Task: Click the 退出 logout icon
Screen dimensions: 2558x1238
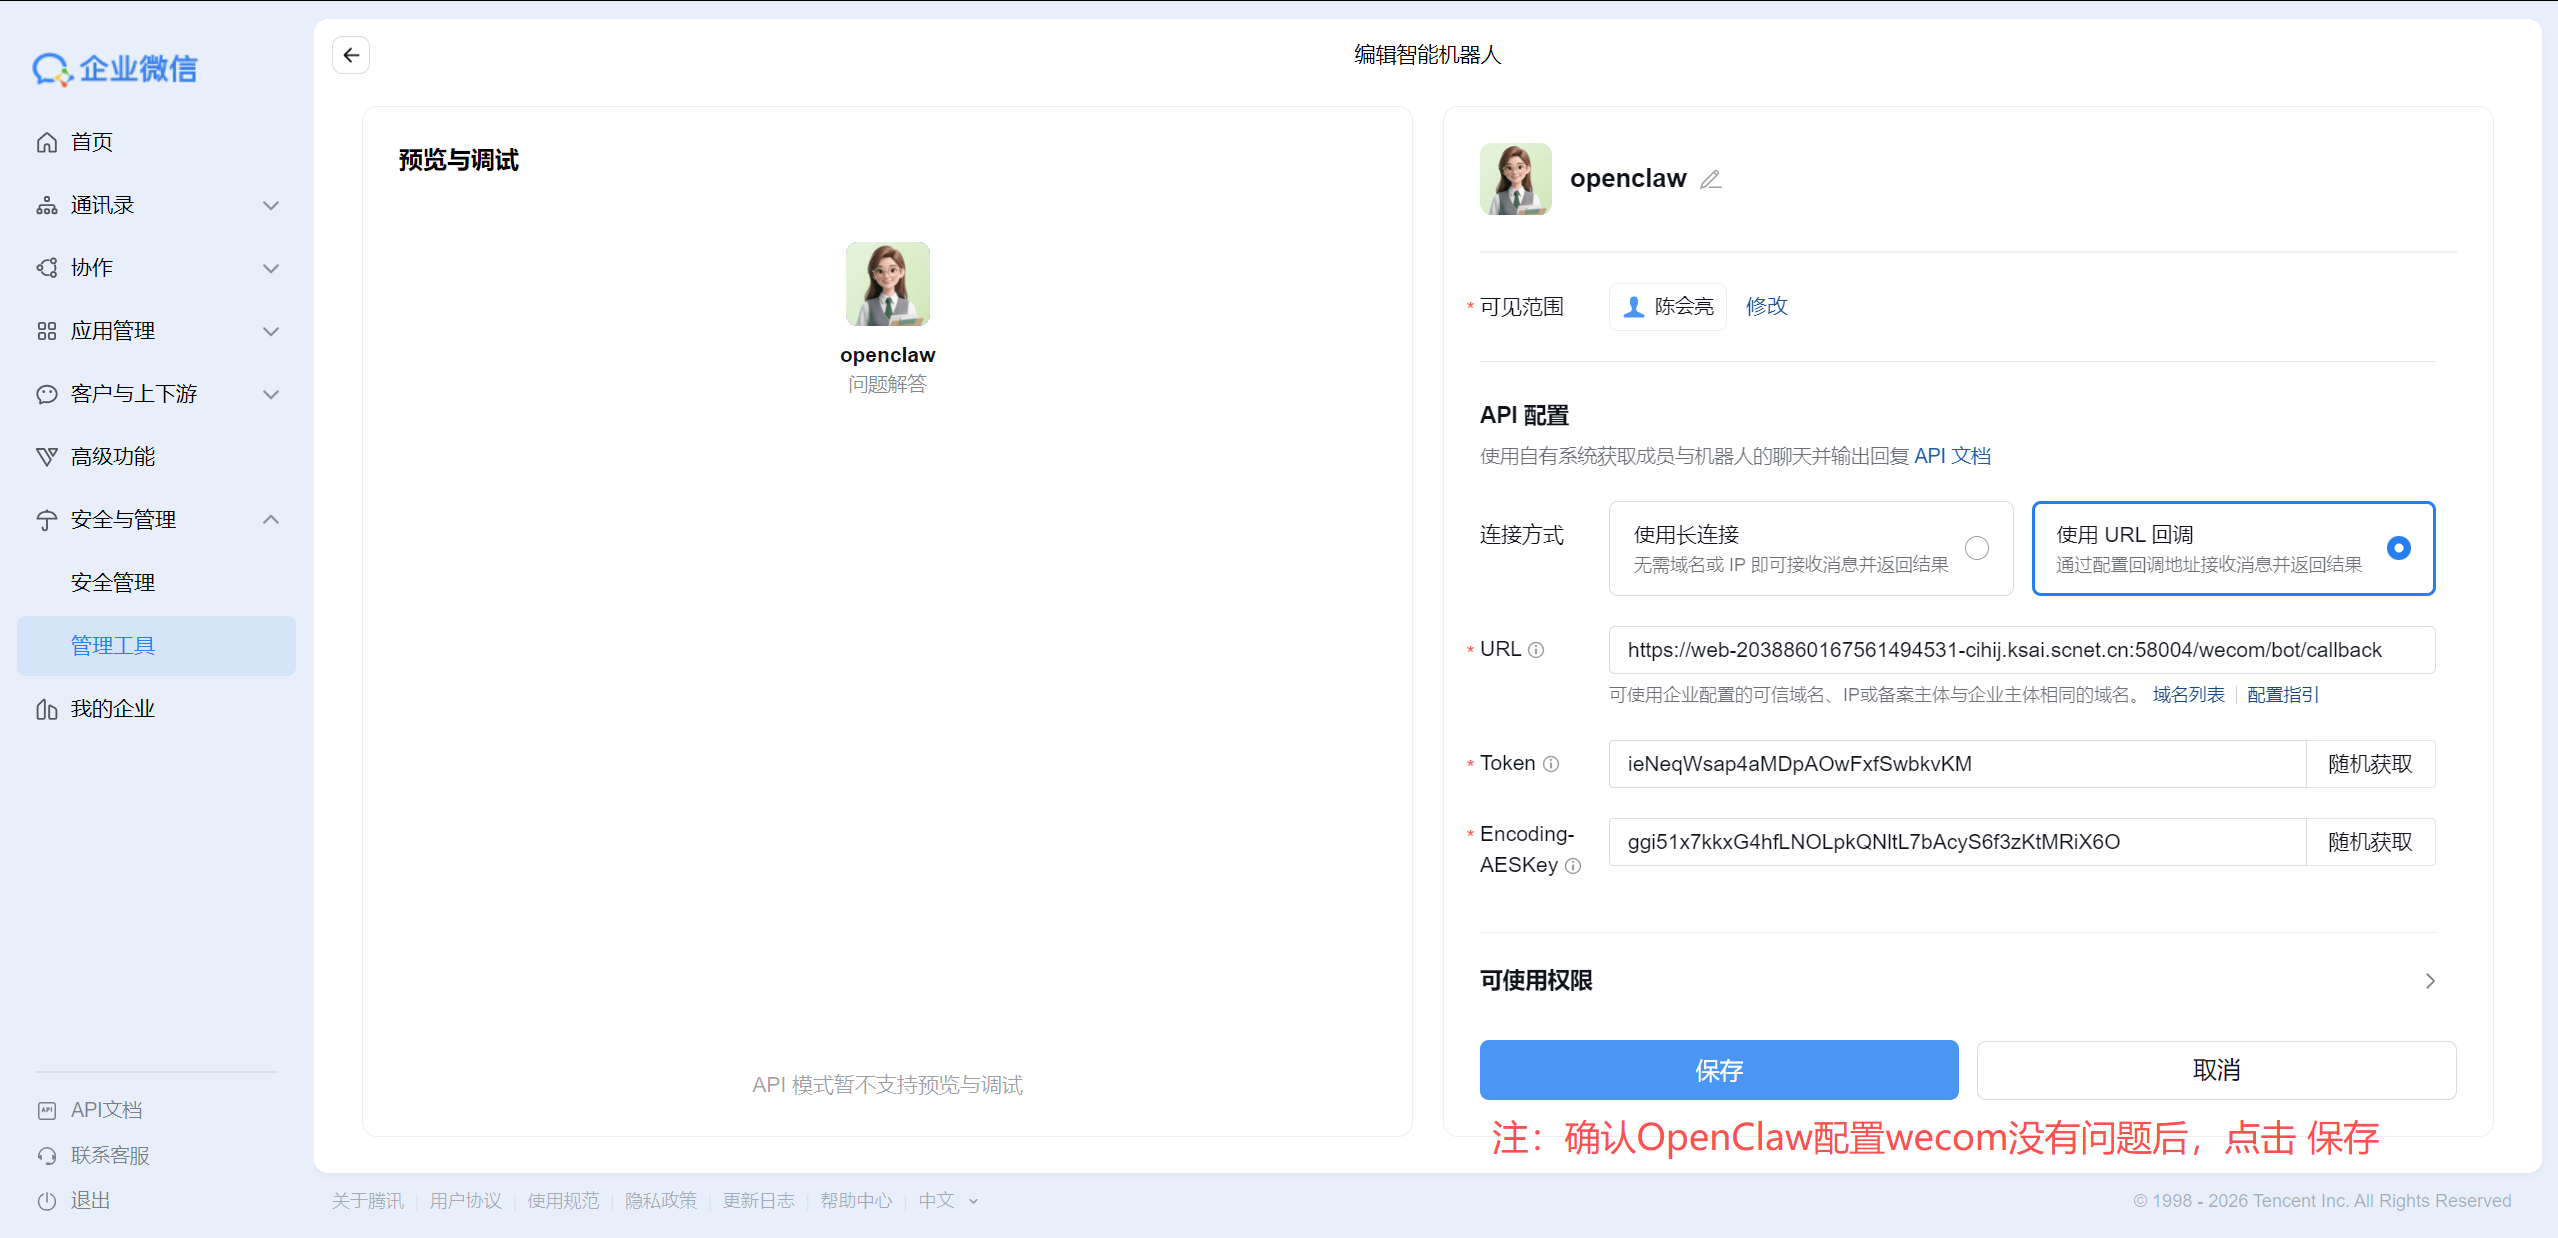Action: click(47, 1200)
